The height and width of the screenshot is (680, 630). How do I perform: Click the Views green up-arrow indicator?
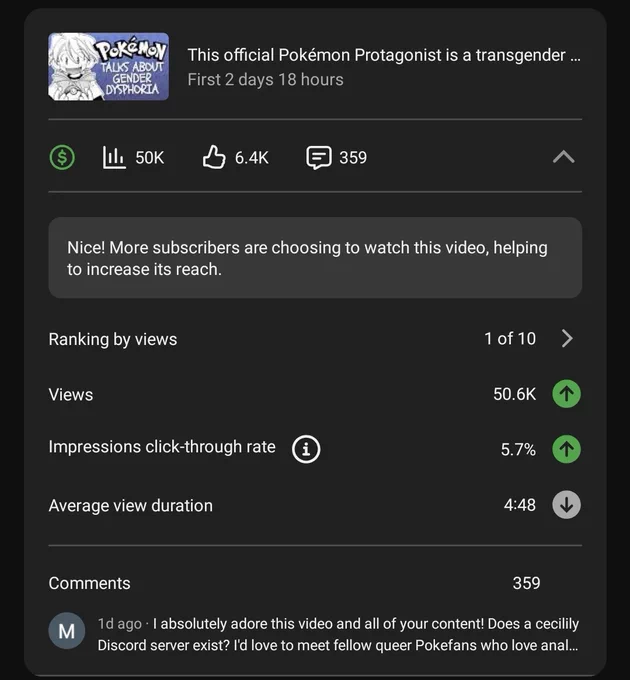pos(566,394)
